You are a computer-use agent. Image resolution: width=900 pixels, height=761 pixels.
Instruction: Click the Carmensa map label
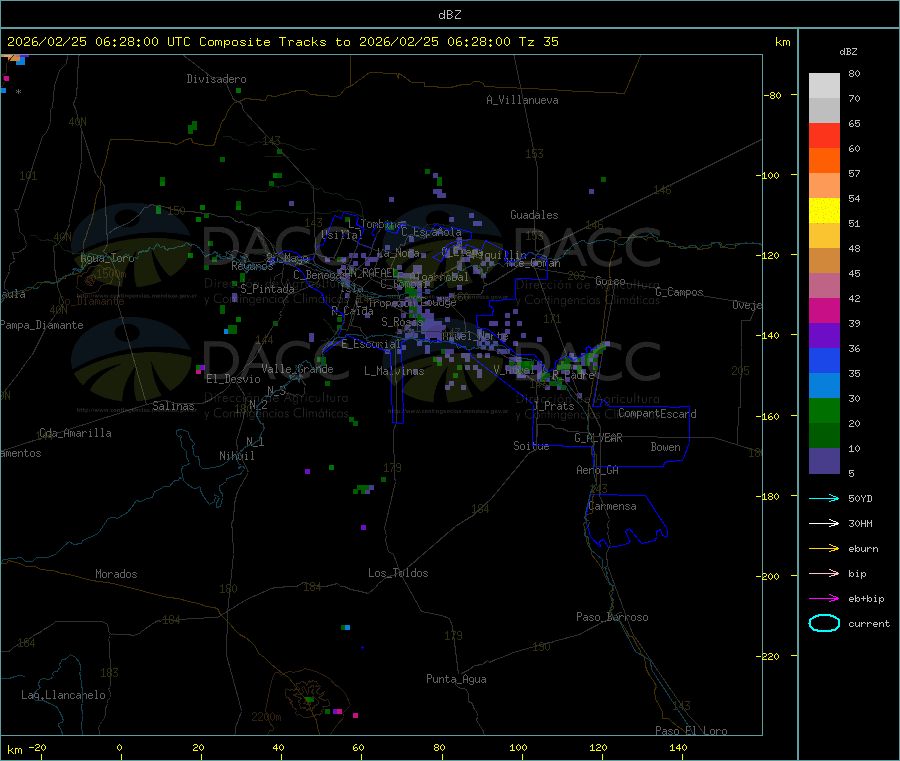click(612, 506)
